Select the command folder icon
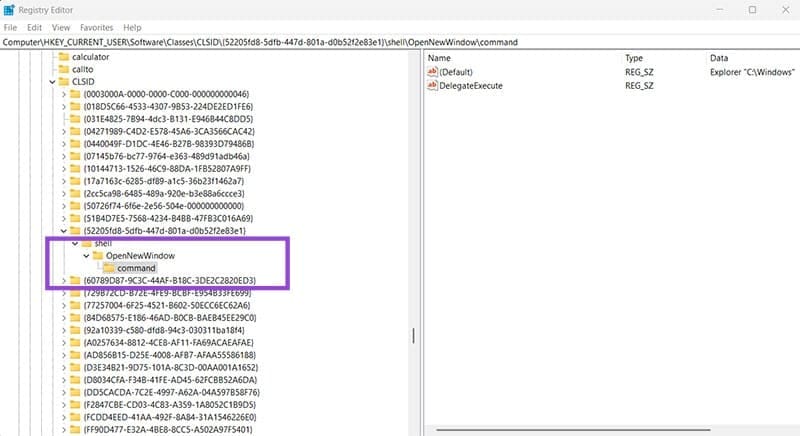 (x=107, y=268)
